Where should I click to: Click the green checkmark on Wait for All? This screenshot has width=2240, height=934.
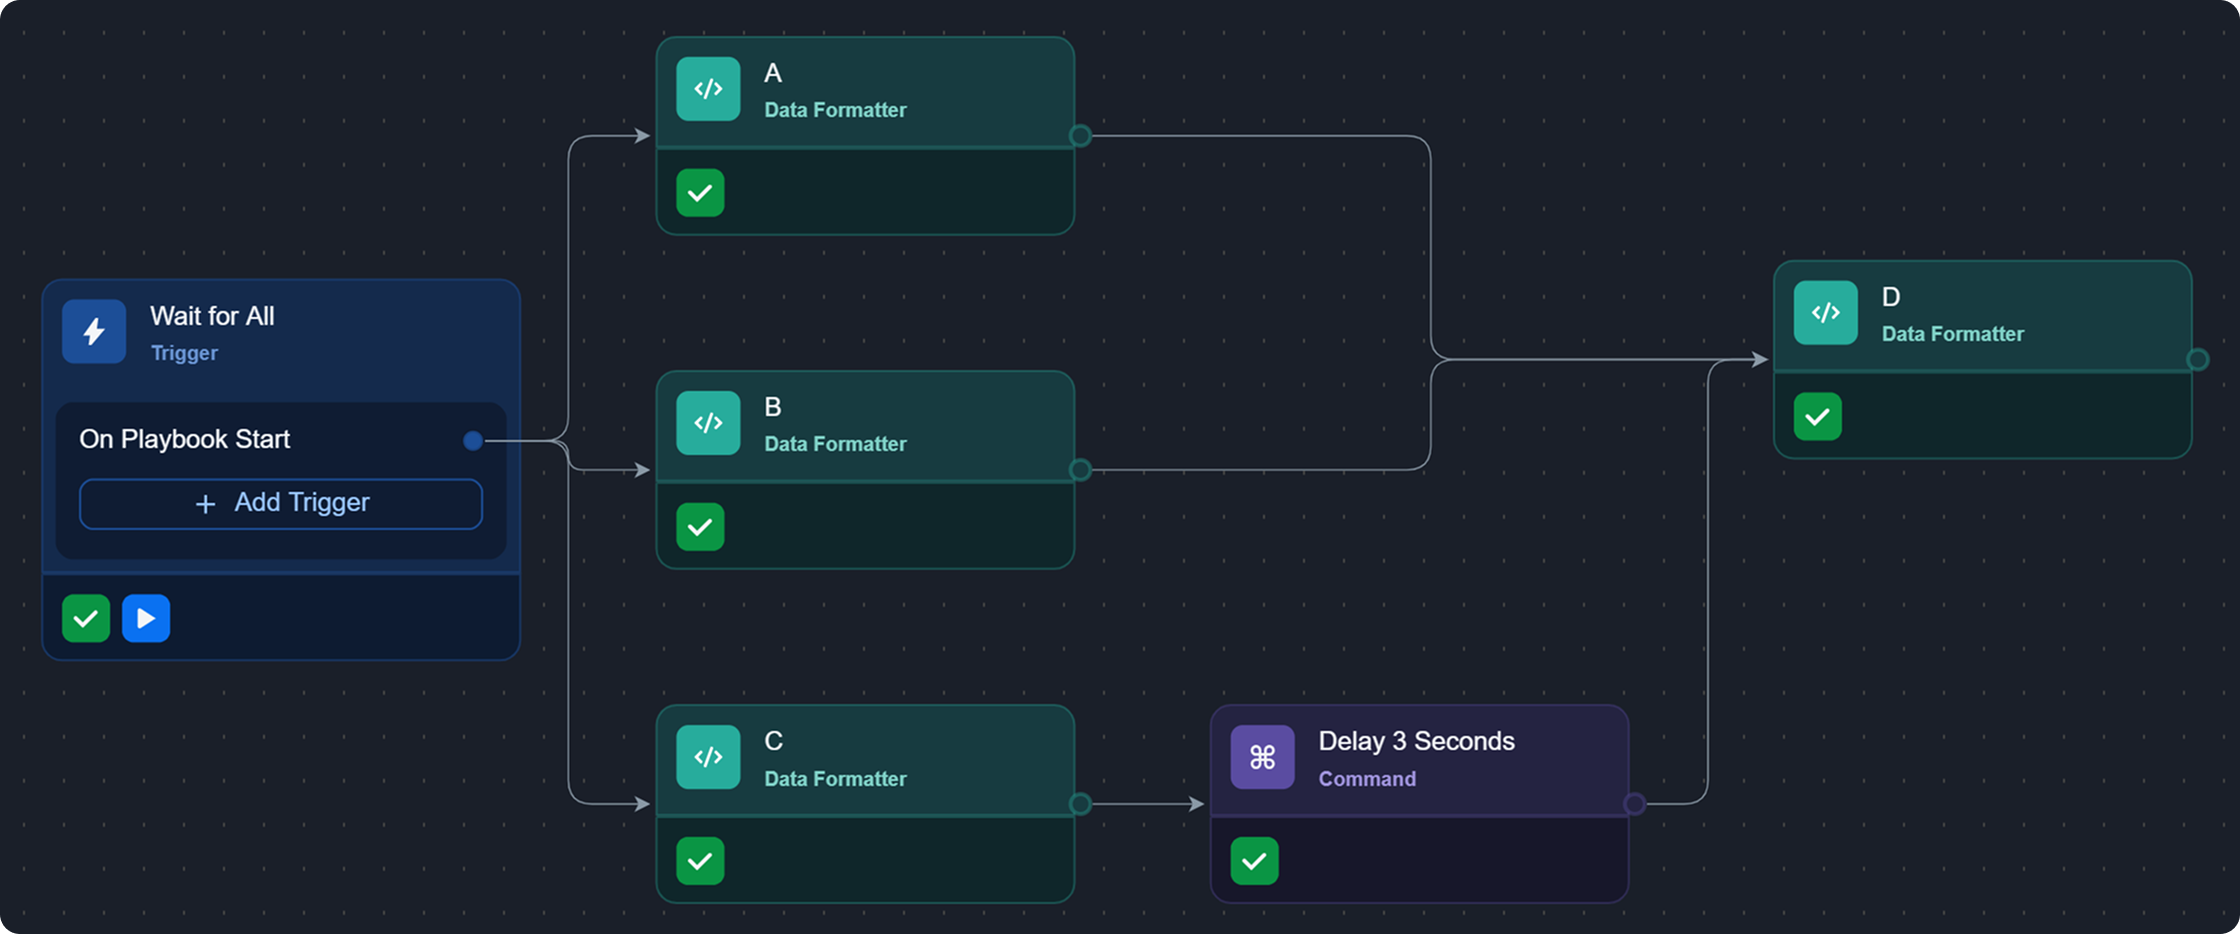point(86,618)
